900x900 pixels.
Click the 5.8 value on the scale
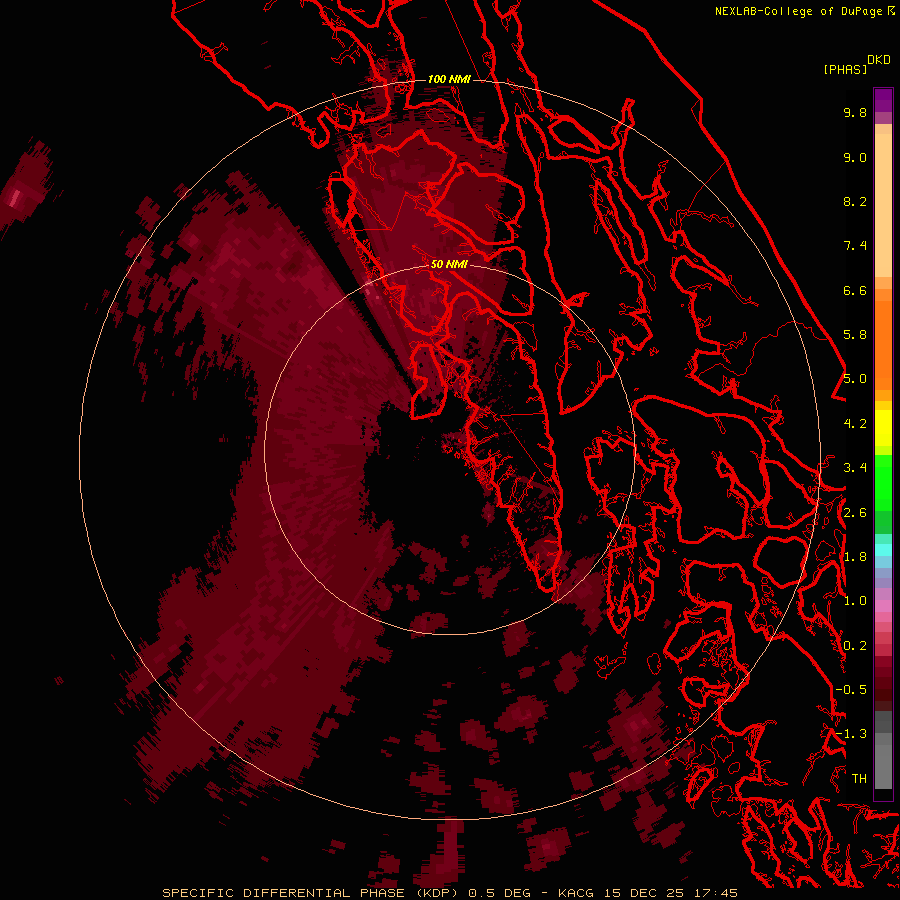pos(855,335)
